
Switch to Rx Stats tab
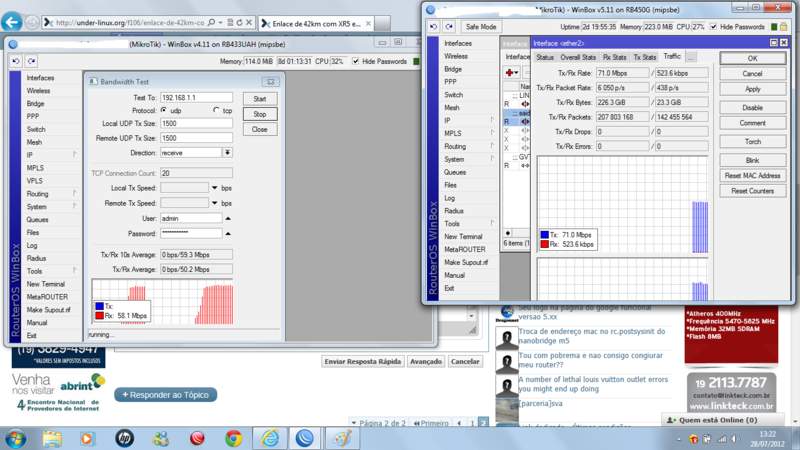click(614, 57)
